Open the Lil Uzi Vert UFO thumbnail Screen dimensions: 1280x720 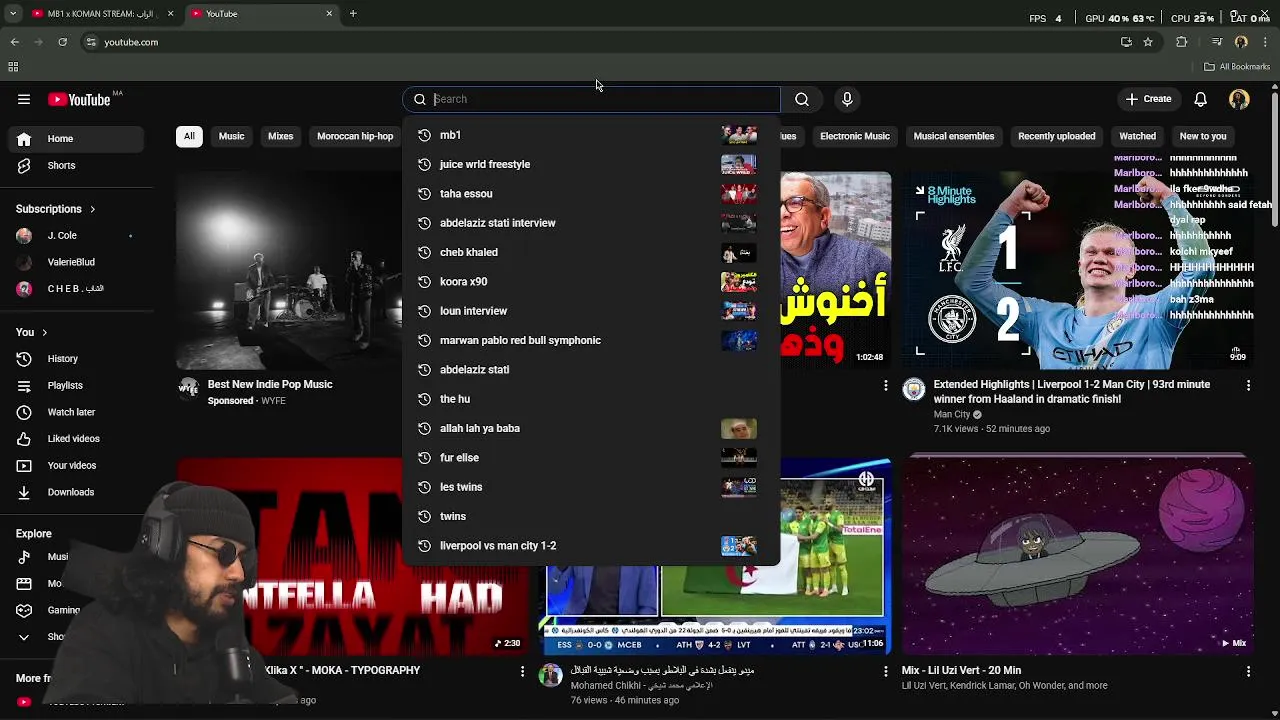(1080, 554)
